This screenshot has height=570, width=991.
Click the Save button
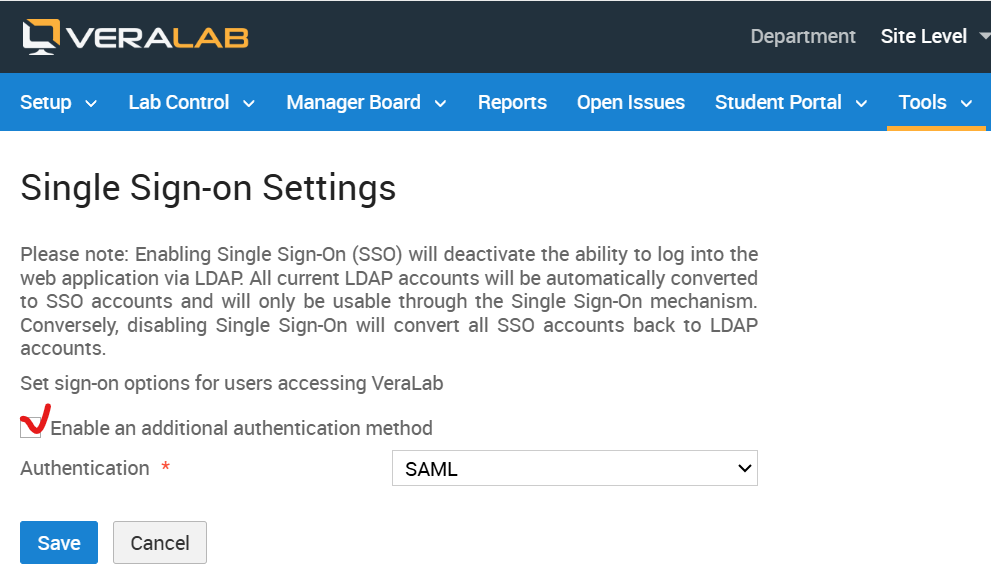coord(59,542)
